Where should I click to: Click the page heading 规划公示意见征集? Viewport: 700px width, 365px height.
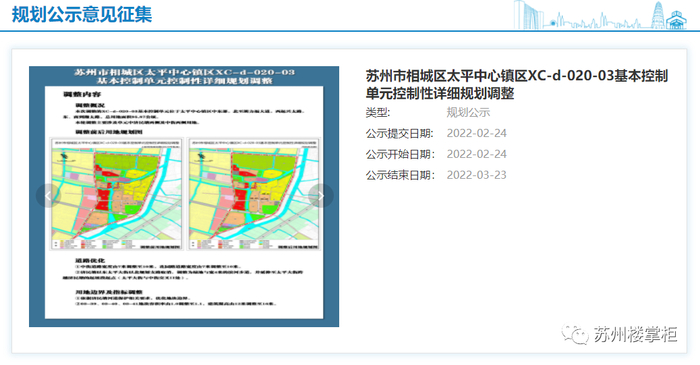pos(82,14)
